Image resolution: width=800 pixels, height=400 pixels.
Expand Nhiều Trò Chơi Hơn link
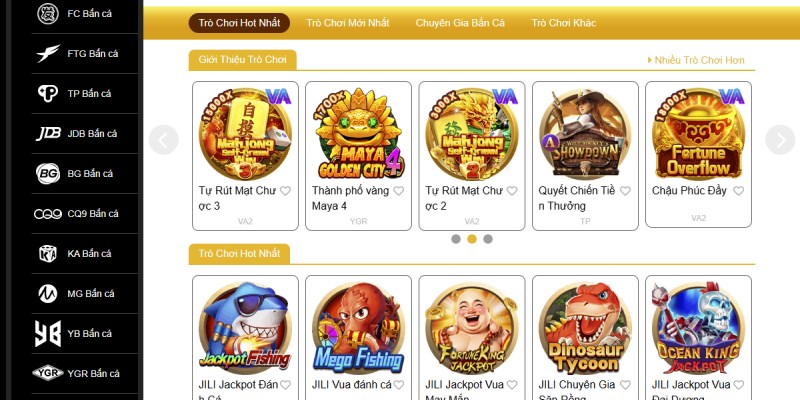696,60
